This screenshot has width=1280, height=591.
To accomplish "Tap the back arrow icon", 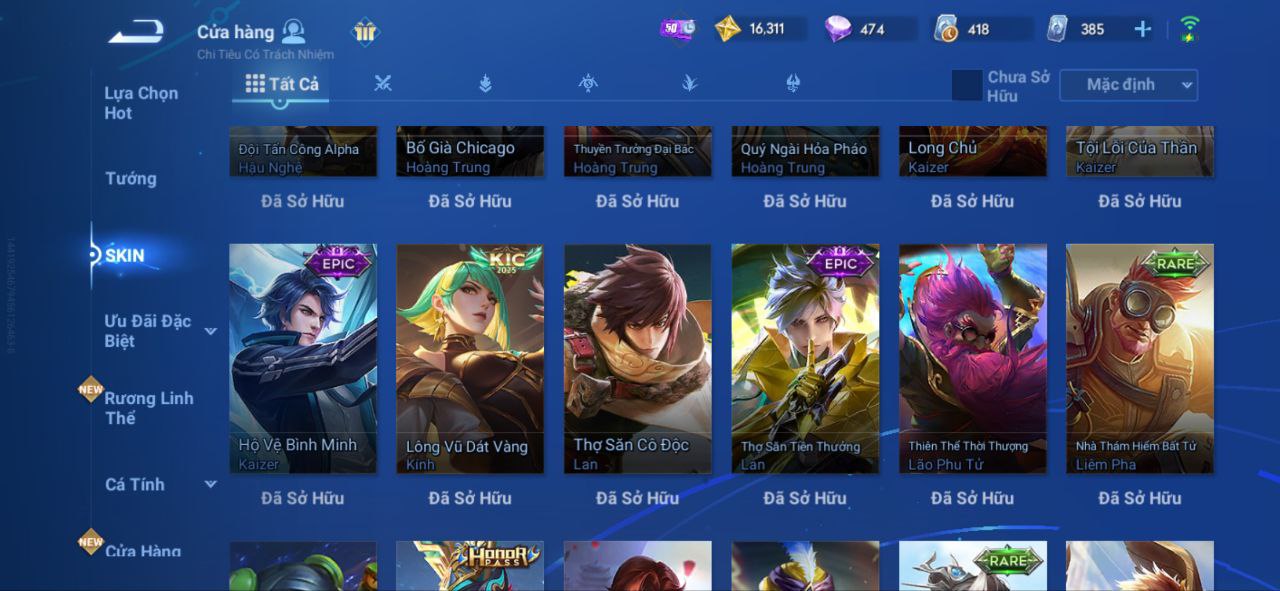I will [137, 31].
